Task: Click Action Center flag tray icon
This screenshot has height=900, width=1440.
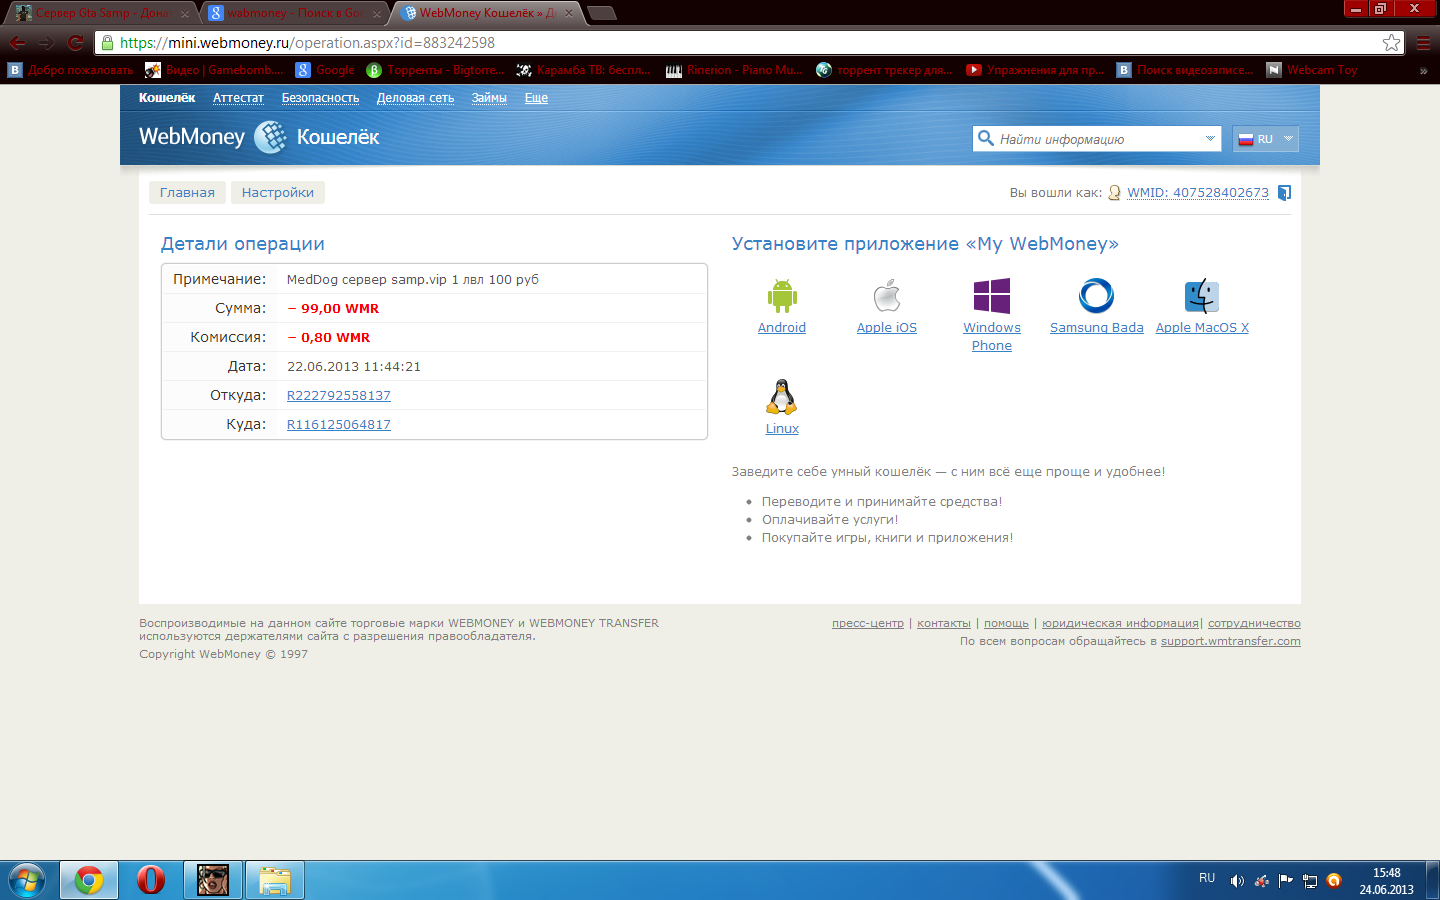Action: [x=1286, y=881]
